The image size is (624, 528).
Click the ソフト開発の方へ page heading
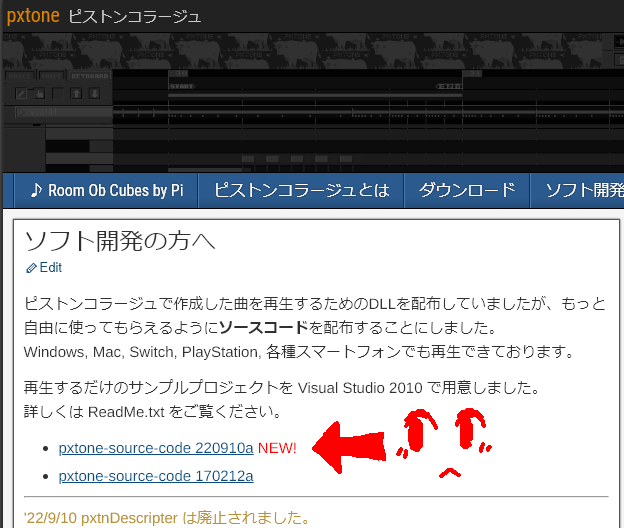point(120,241)
